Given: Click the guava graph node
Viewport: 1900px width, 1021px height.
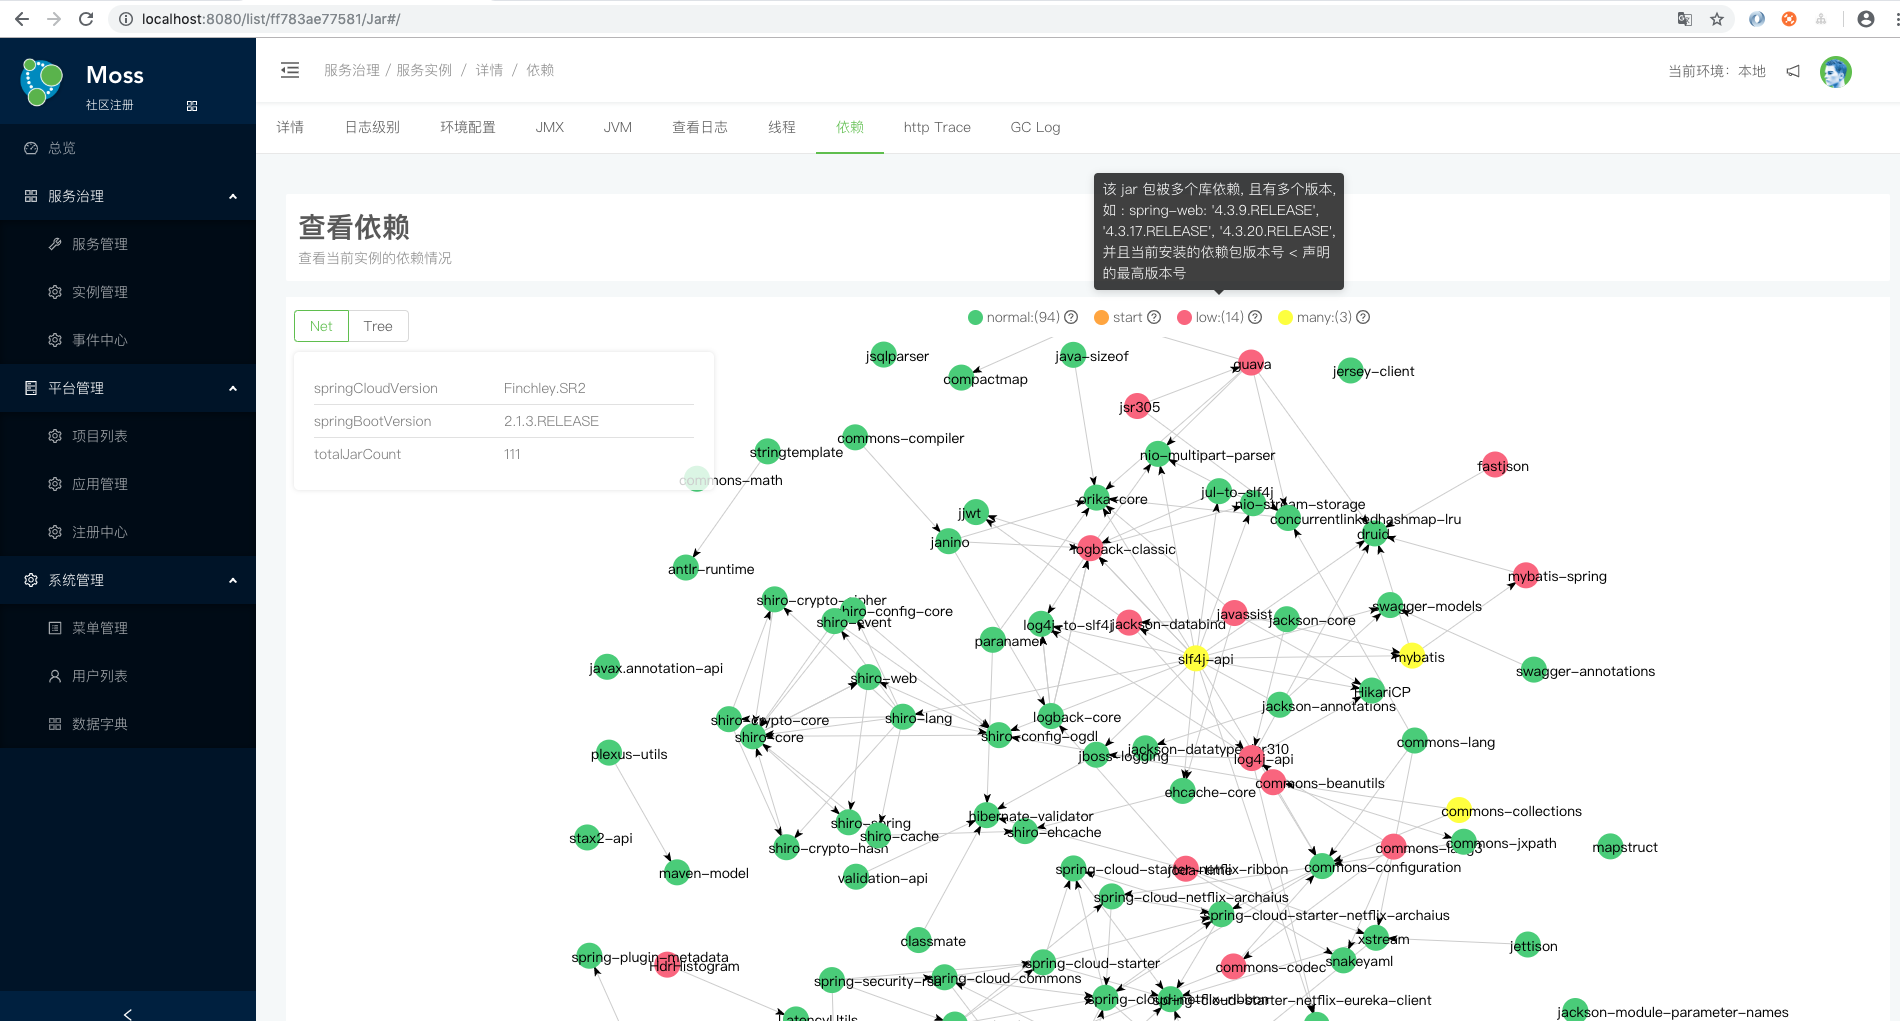Looking at the screenshot, I should click(1251, 362).
